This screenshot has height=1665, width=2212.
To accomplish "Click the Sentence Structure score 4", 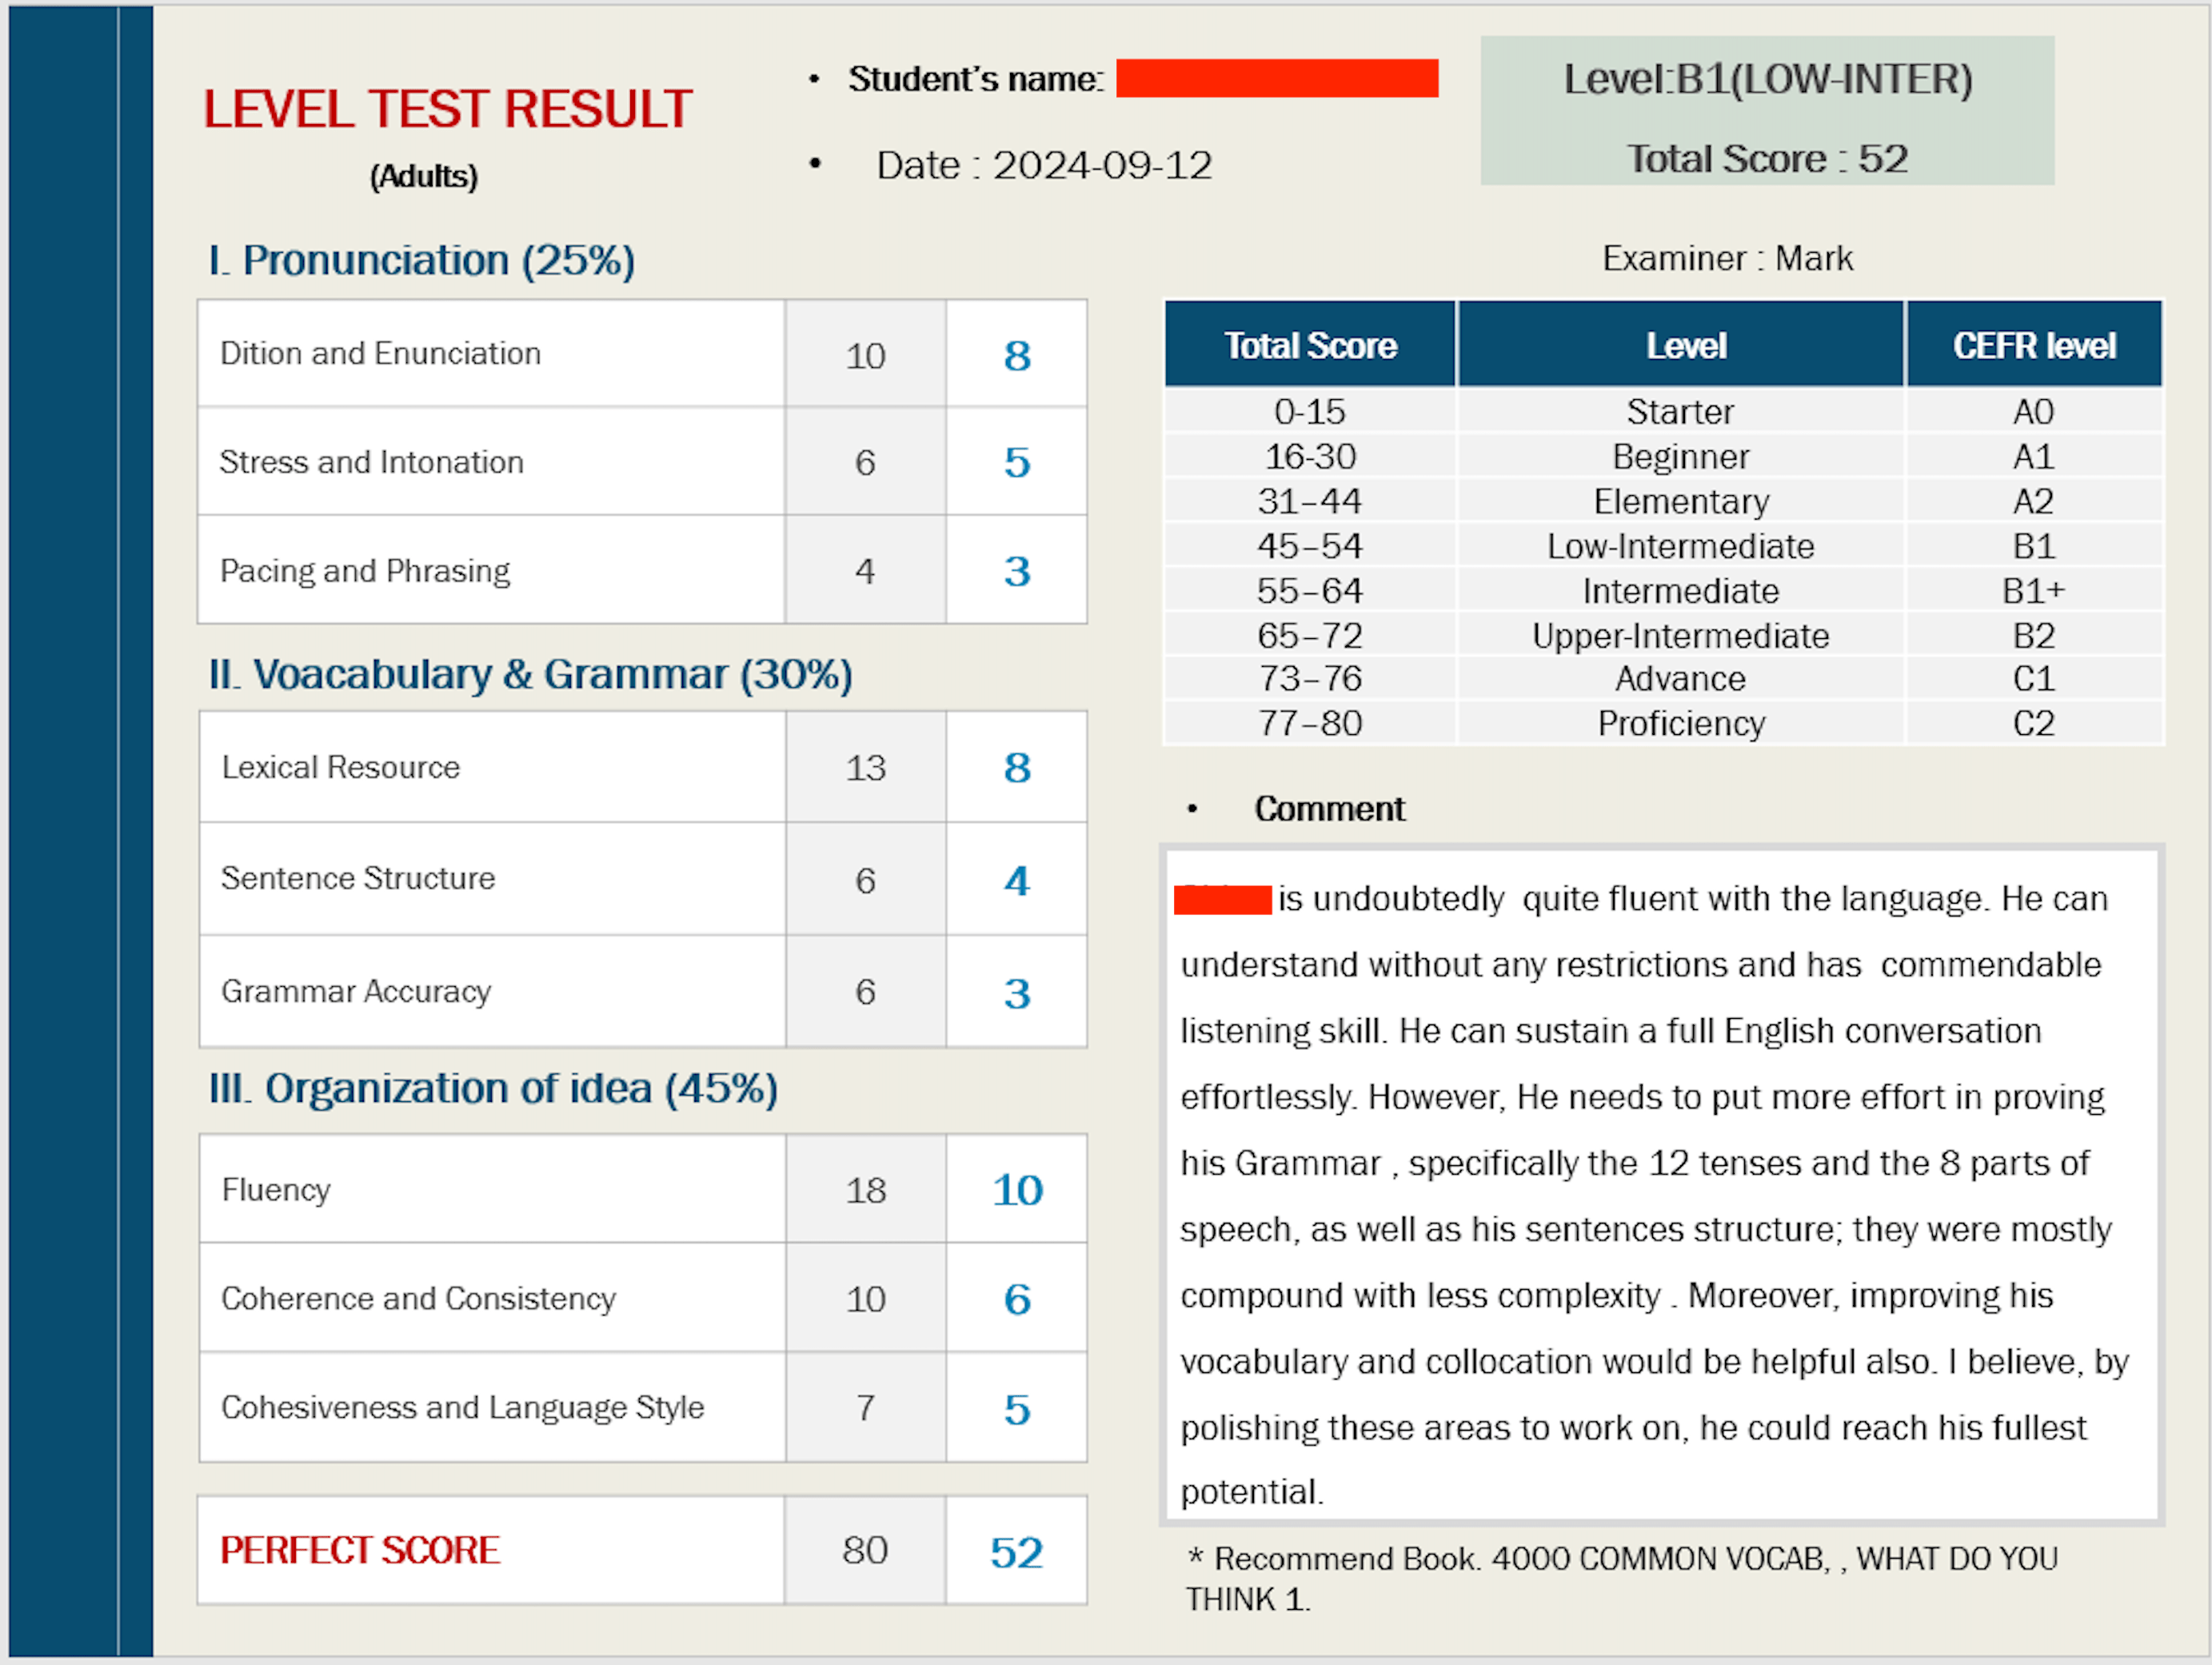I will click(1017, 880).
